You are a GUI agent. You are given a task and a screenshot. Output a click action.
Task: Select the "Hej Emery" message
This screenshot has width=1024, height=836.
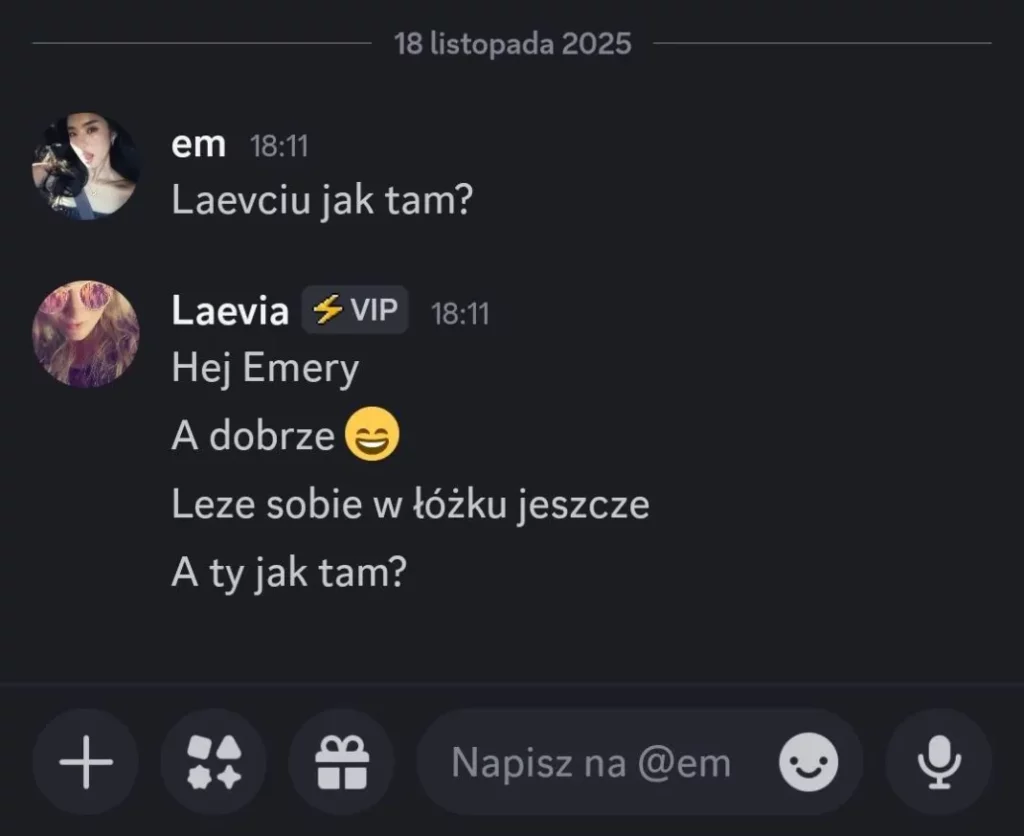265,369
